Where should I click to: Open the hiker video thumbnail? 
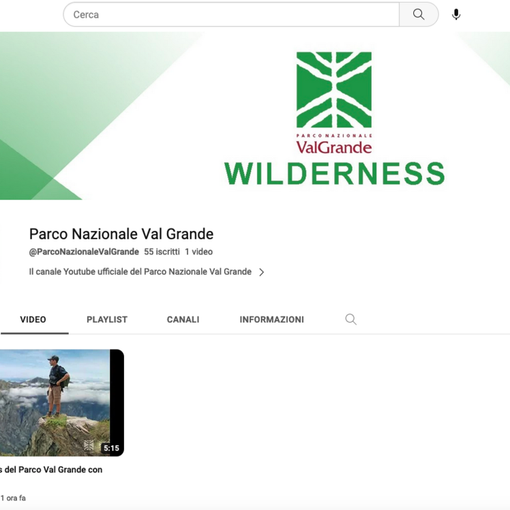click(62, 403)
